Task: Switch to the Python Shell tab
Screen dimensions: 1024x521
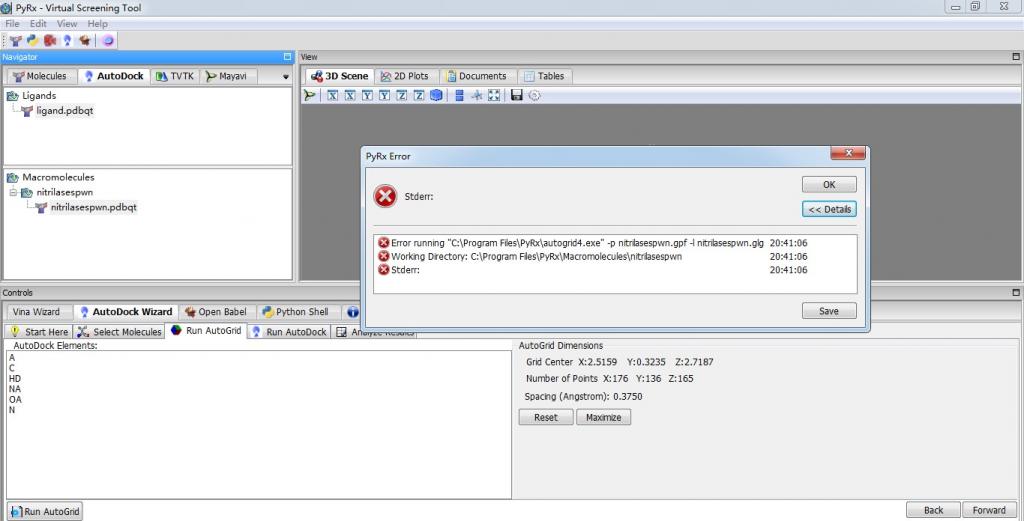Action: point(295,312)
